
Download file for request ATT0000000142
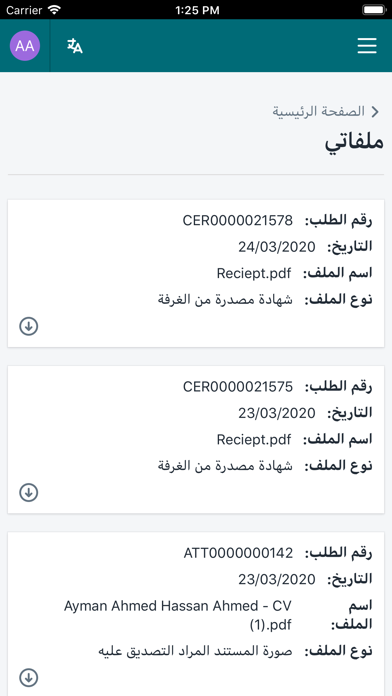point(29,678)
